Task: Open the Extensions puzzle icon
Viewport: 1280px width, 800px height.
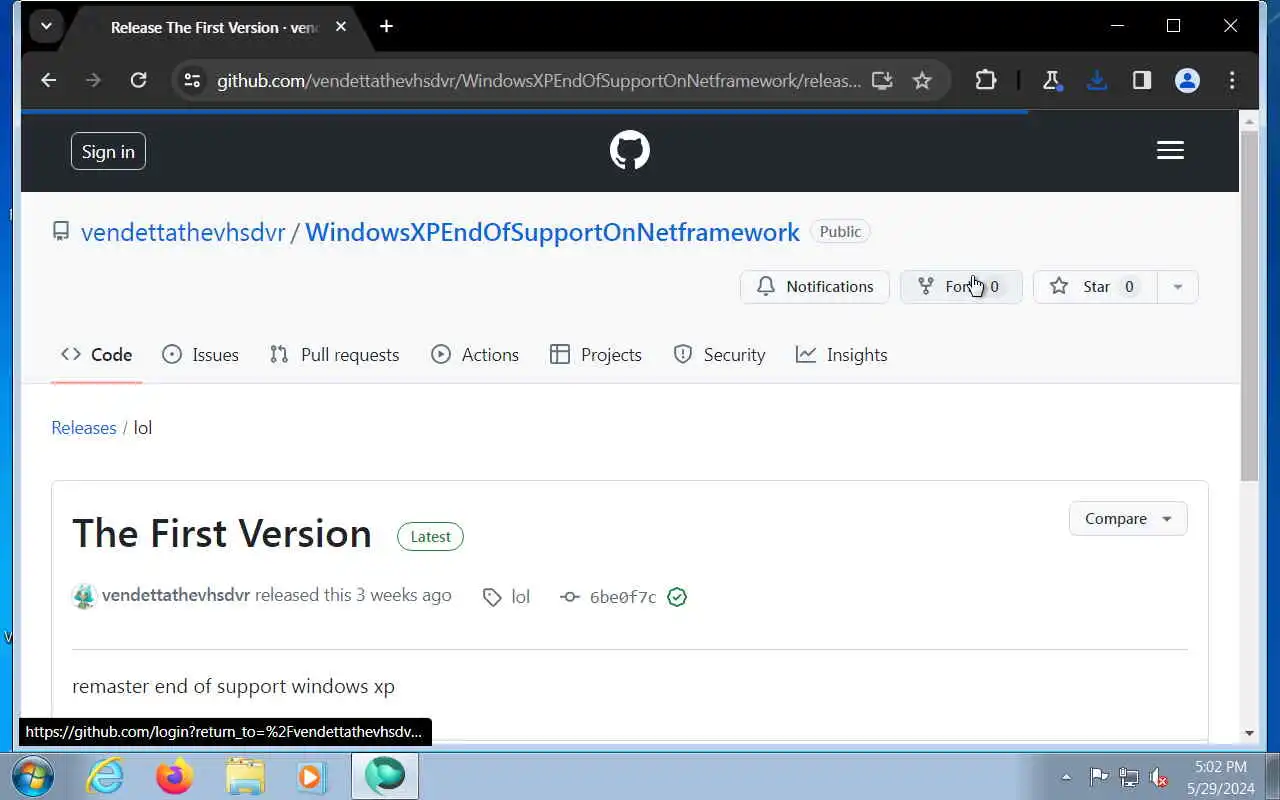Action: point(986,80)
